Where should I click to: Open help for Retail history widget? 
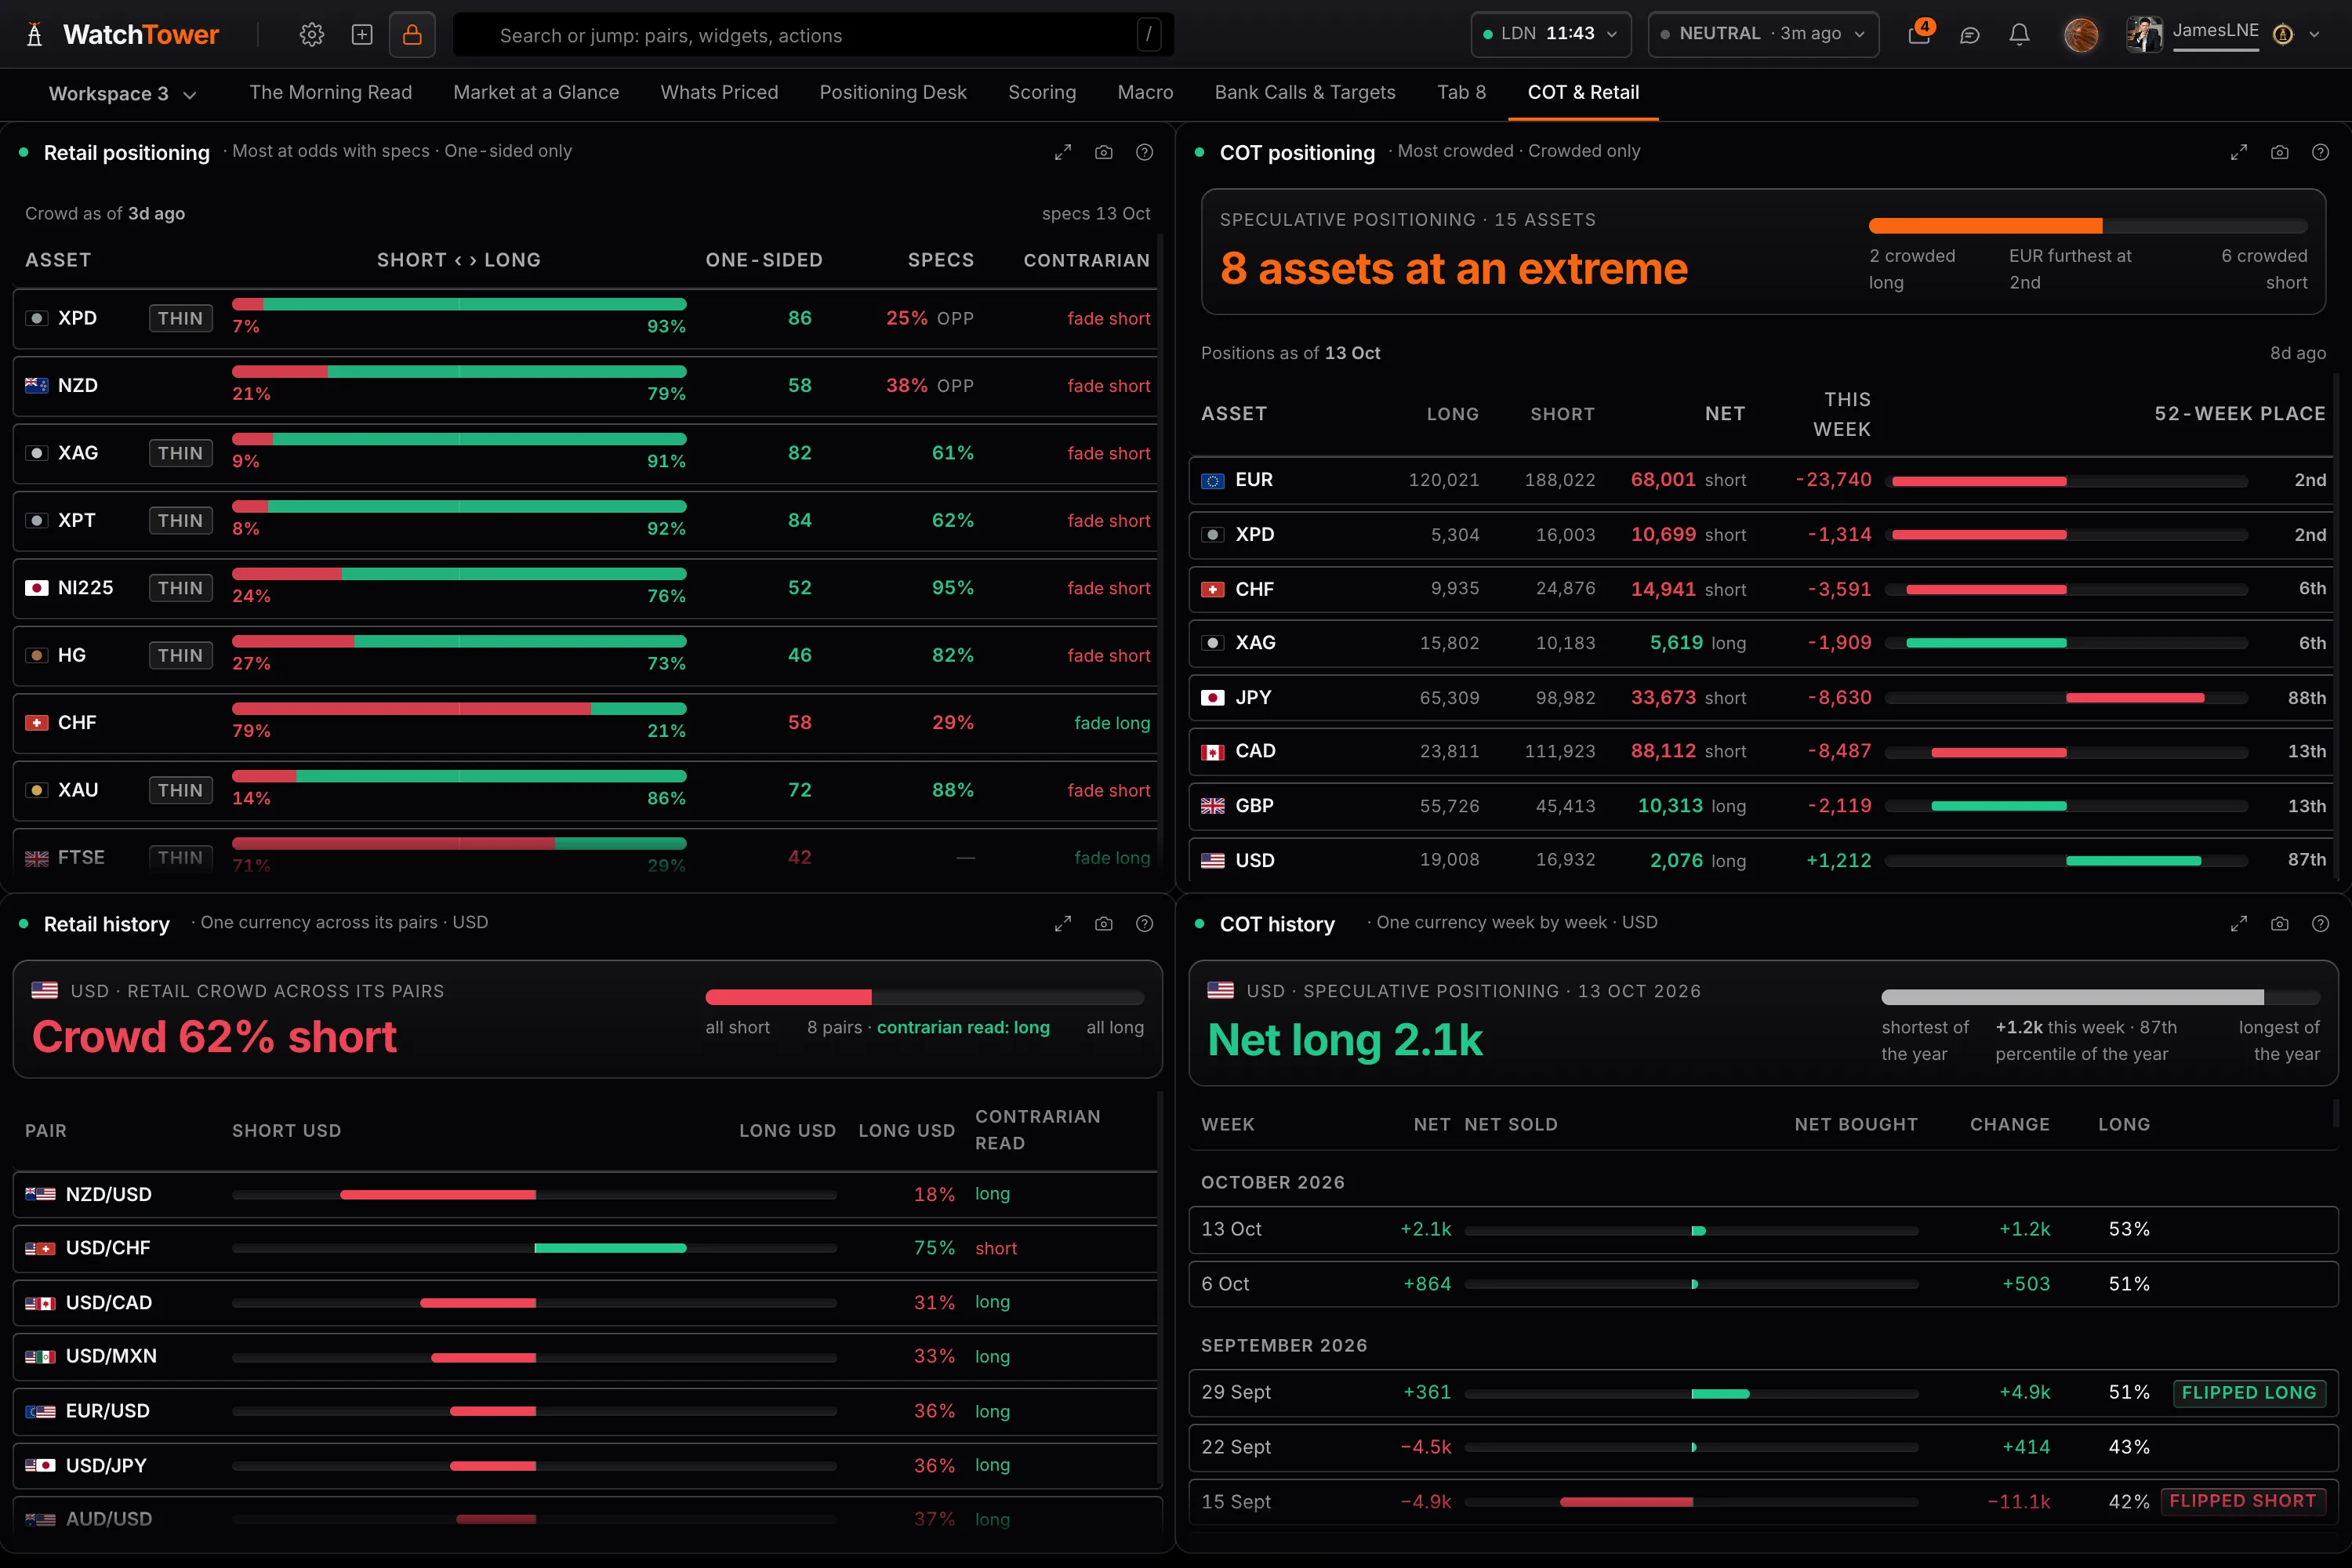[x=1145, y=924]
